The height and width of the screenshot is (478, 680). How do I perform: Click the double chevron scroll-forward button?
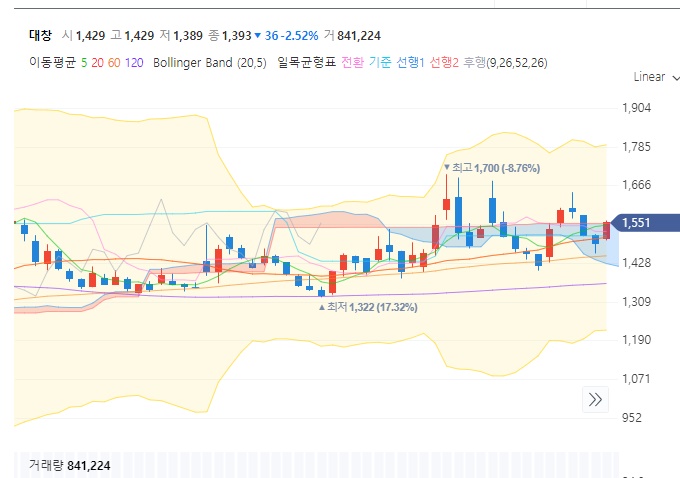point(595,399)
